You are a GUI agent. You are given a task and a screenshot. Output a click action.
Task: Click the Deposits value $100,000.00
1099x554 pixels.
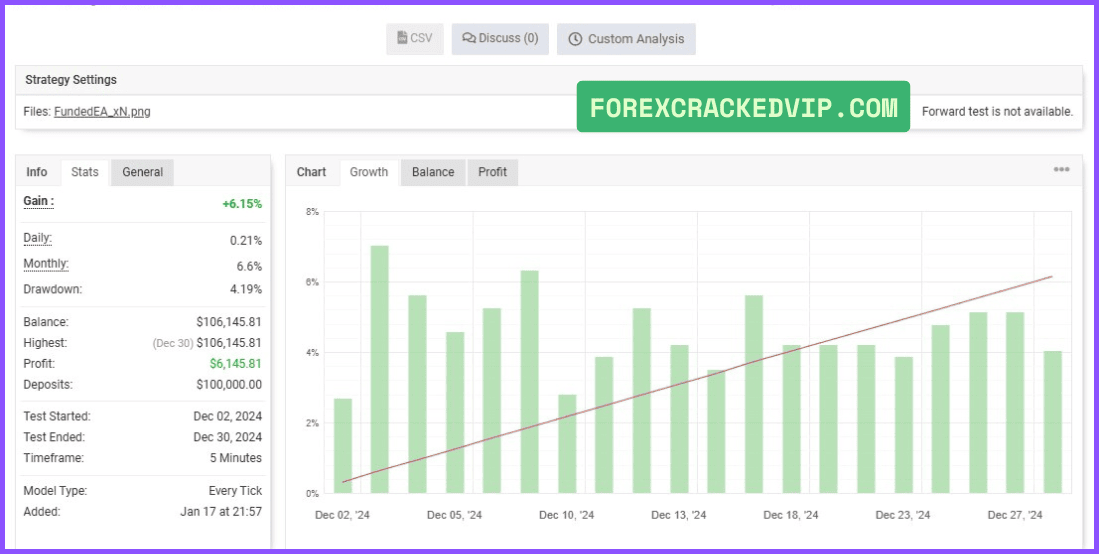click(228, 384)
